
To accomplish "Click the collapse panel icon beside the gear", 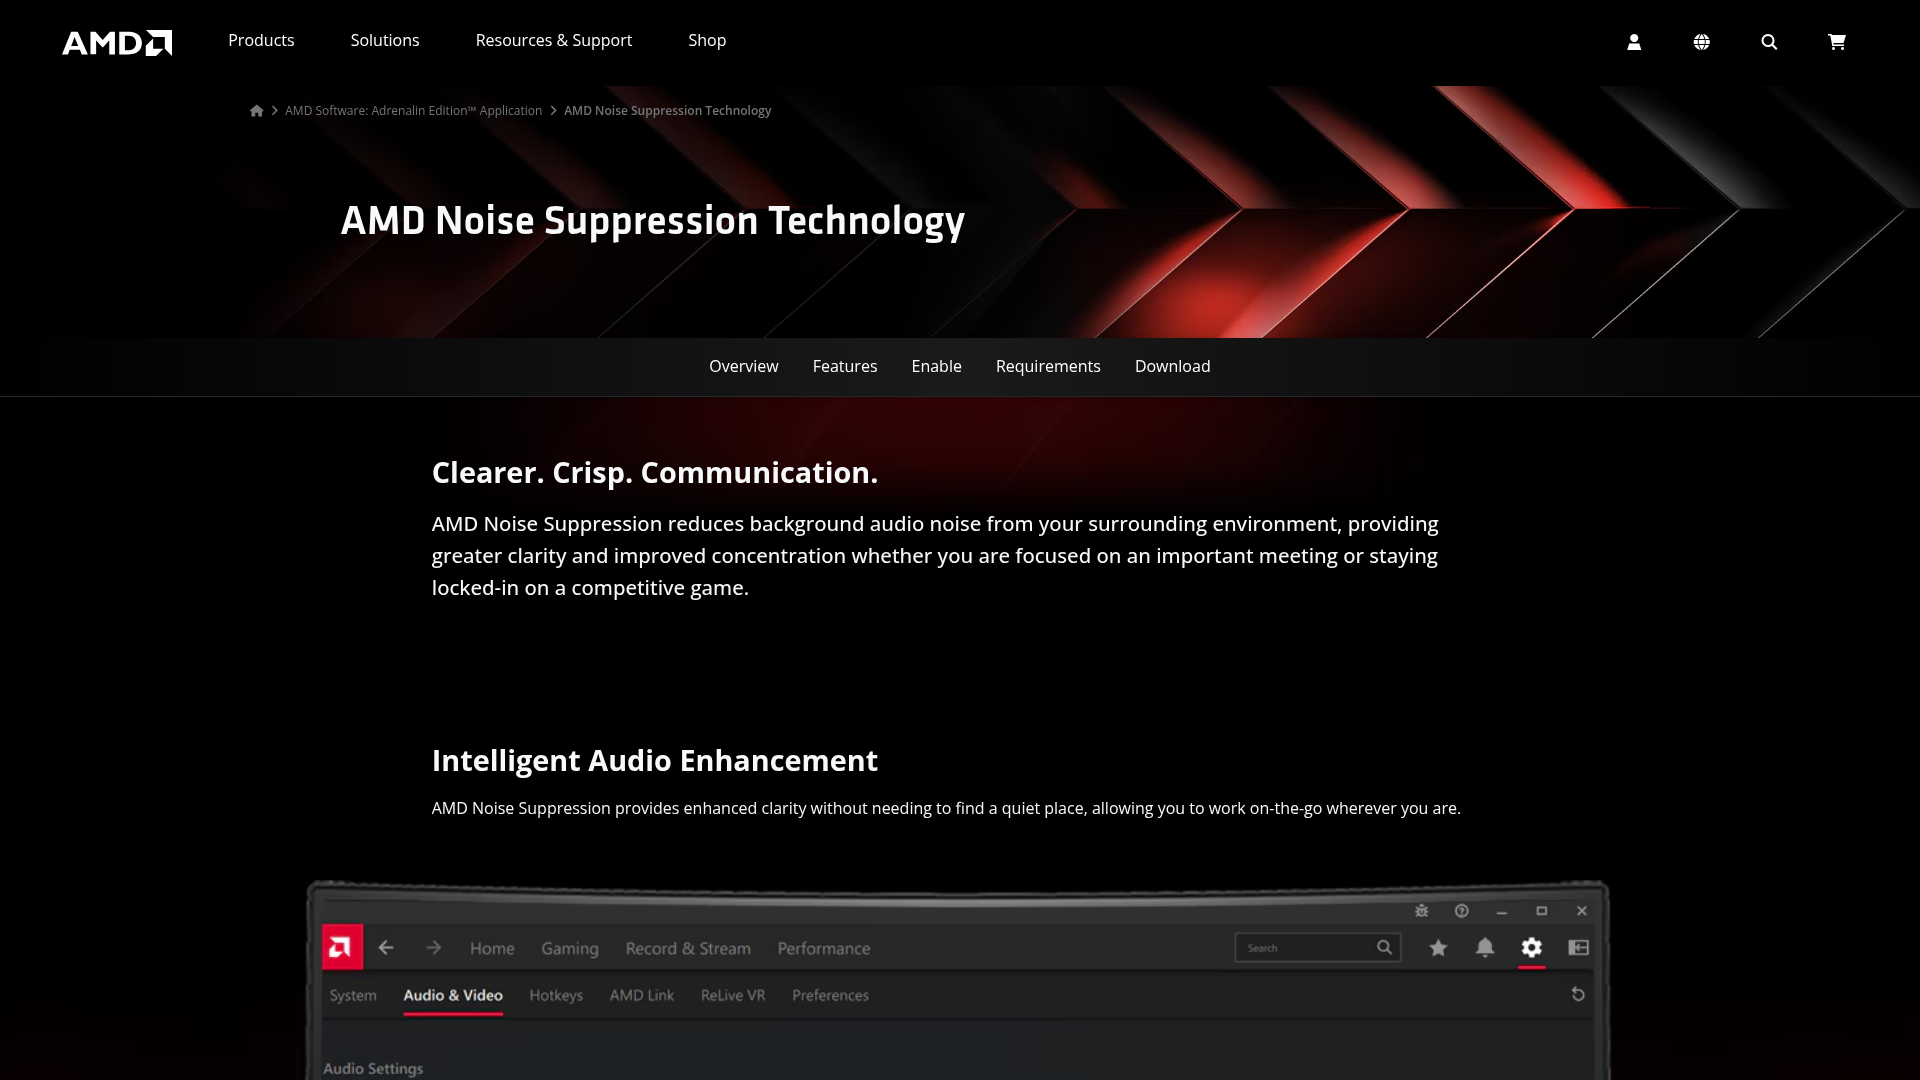I will tap(1579, 947).
